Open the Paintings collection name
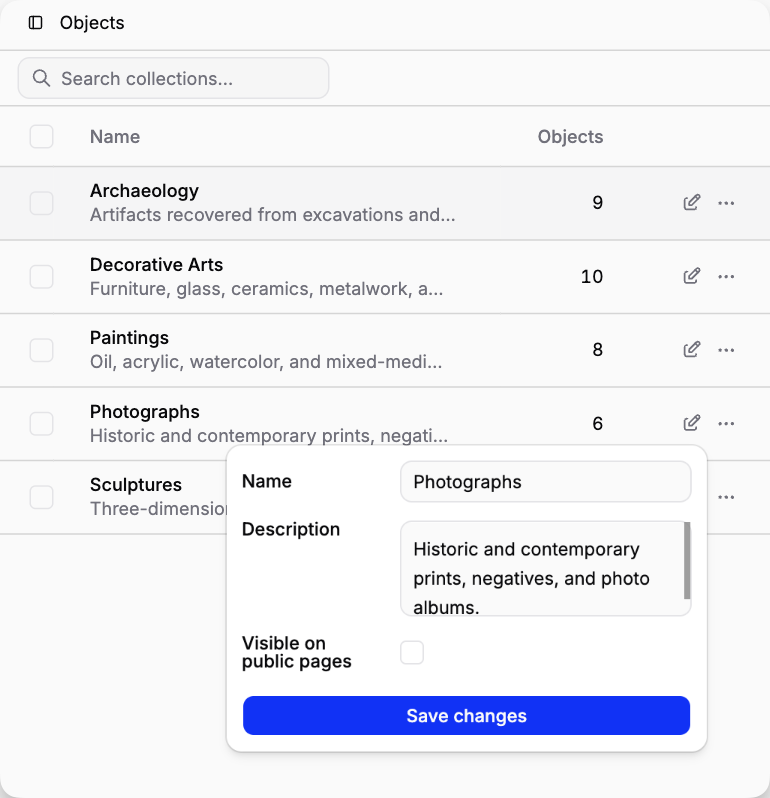The width and height of the screenshot is (770, 798). [x=129, y=338]
